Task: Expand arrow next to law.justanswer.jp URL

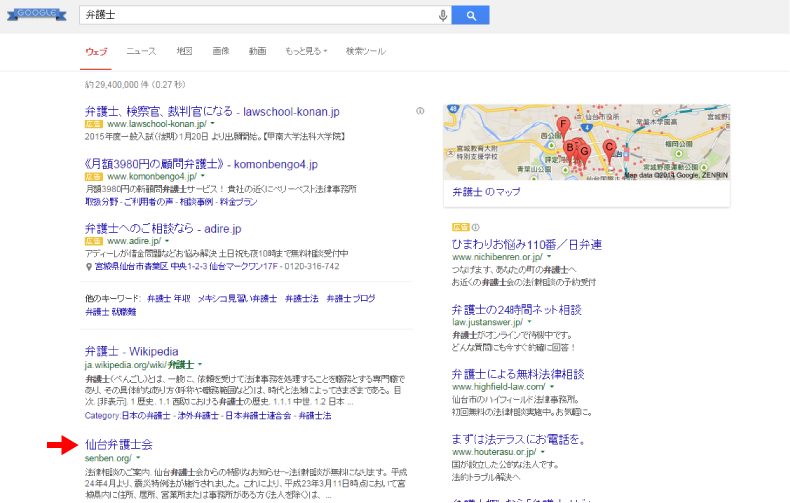Action: 530,322
